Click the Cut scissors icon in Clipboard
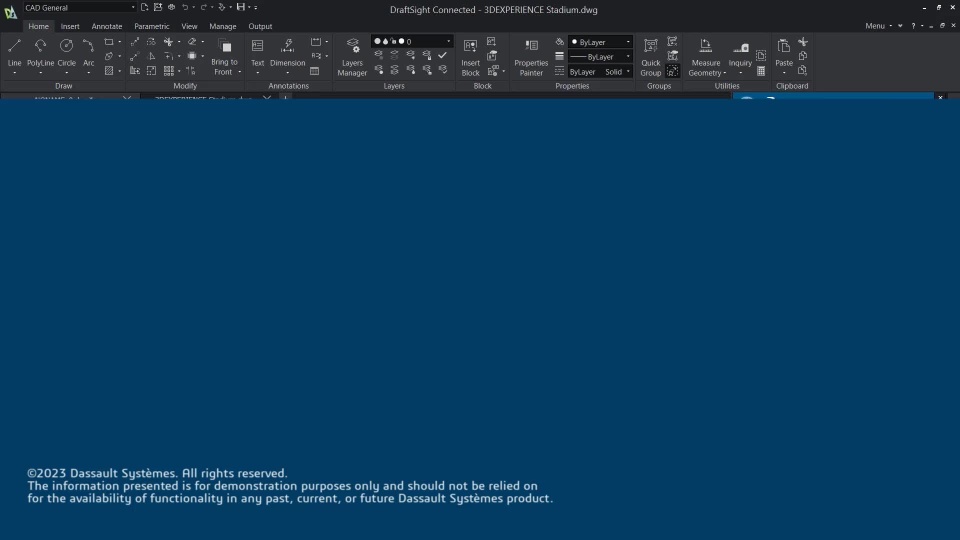Image resolution: width=960 pixels, height=540 pixels. [803, 42]
